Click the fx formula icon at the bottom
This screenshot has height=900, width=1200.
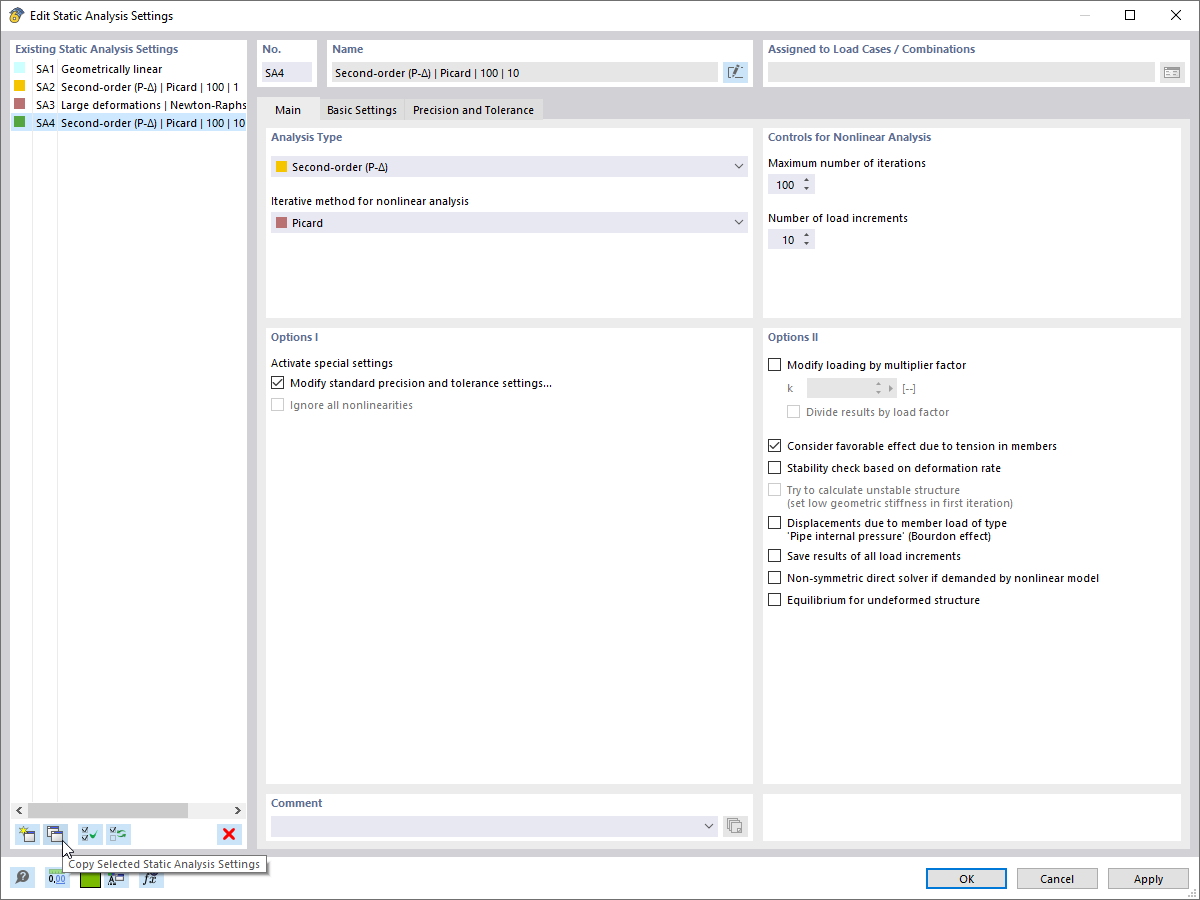pyautogui.click(x=151, y=878)
